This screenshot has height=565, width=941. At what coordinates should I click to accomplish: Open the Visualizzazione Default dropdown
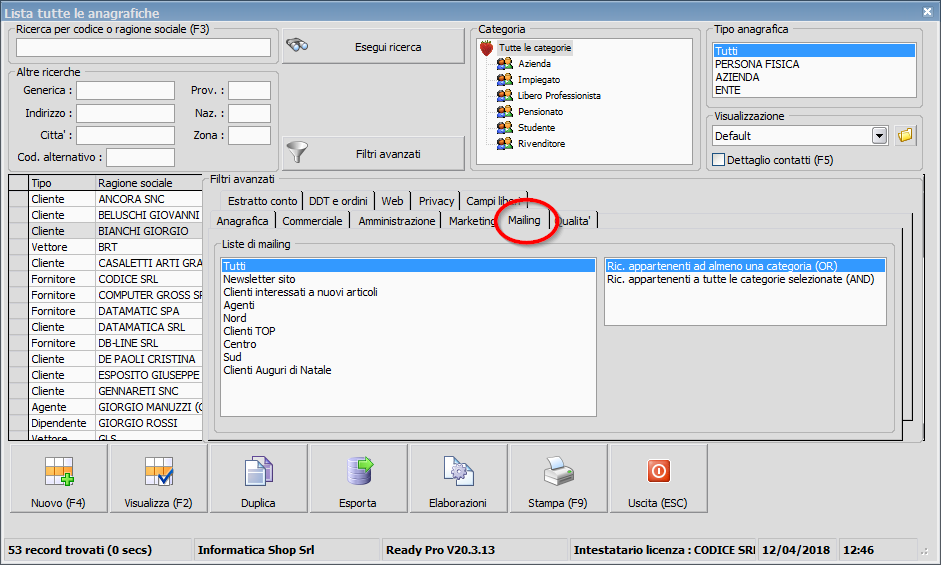pyautogui.click(x=879, y=136)
